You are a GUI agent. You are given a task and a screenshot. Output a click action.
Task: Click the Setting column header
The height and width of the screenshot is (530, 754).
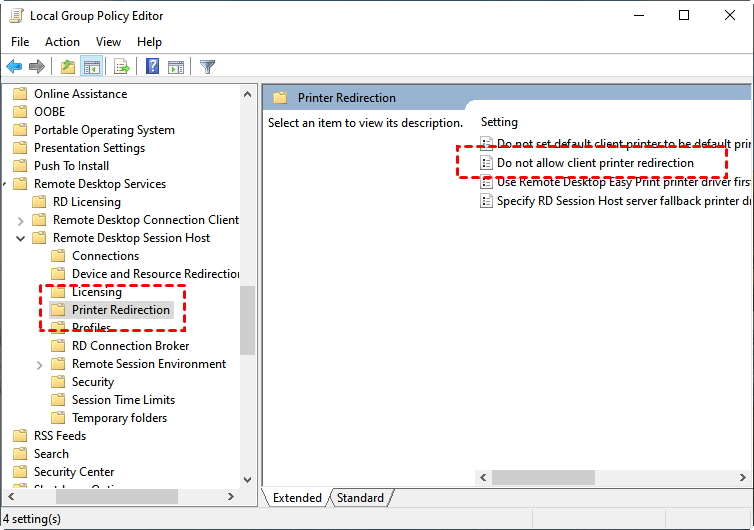pyautogui.click(x=499, y=122)
